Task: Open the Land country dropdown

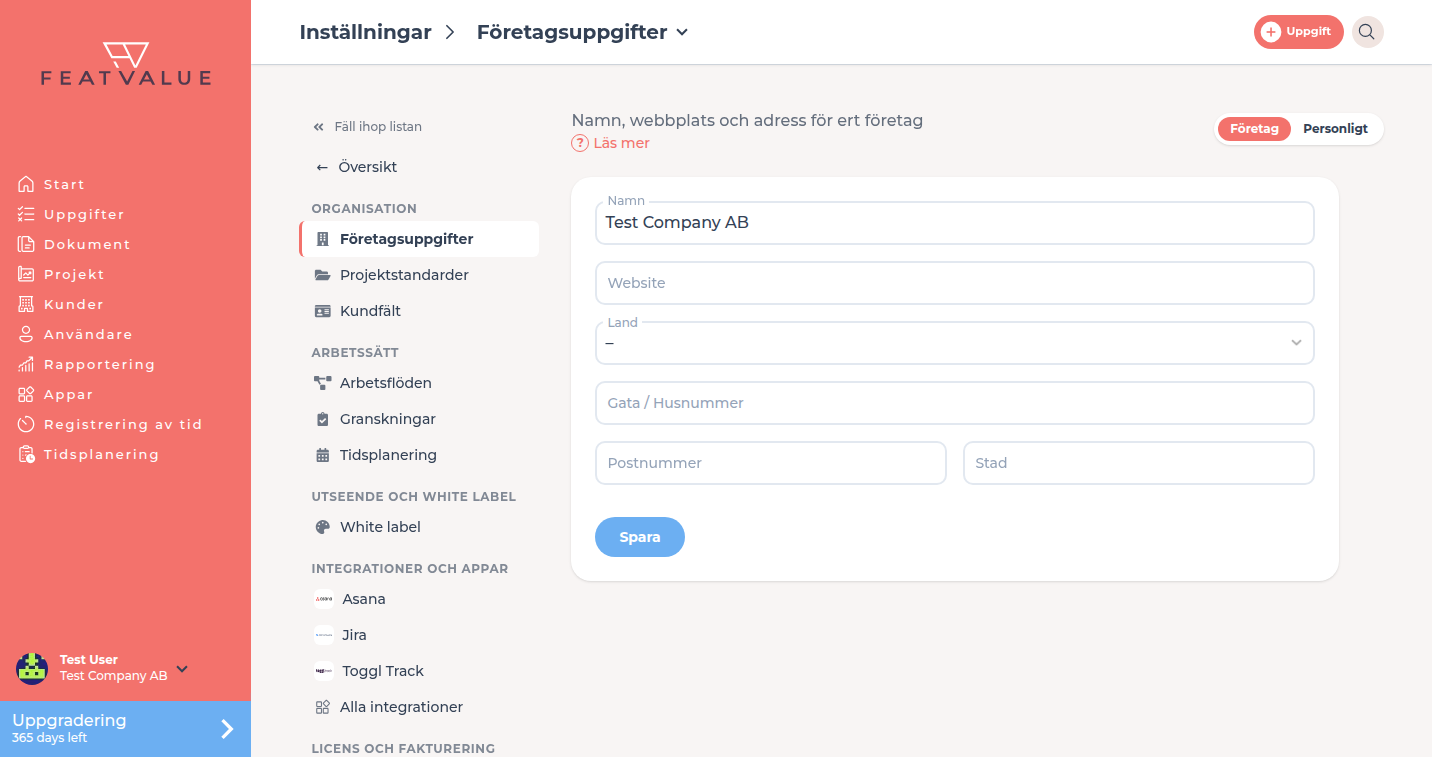Action: tap(954, 343)
